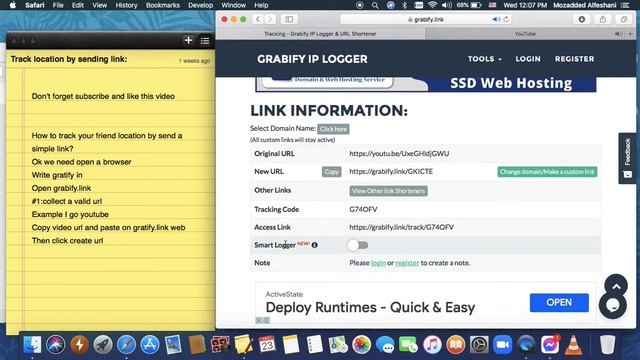Toggle the Smart Logger switch
This screenshot has width=640, height=360.
pyautogui.click(x=358, y=245)
